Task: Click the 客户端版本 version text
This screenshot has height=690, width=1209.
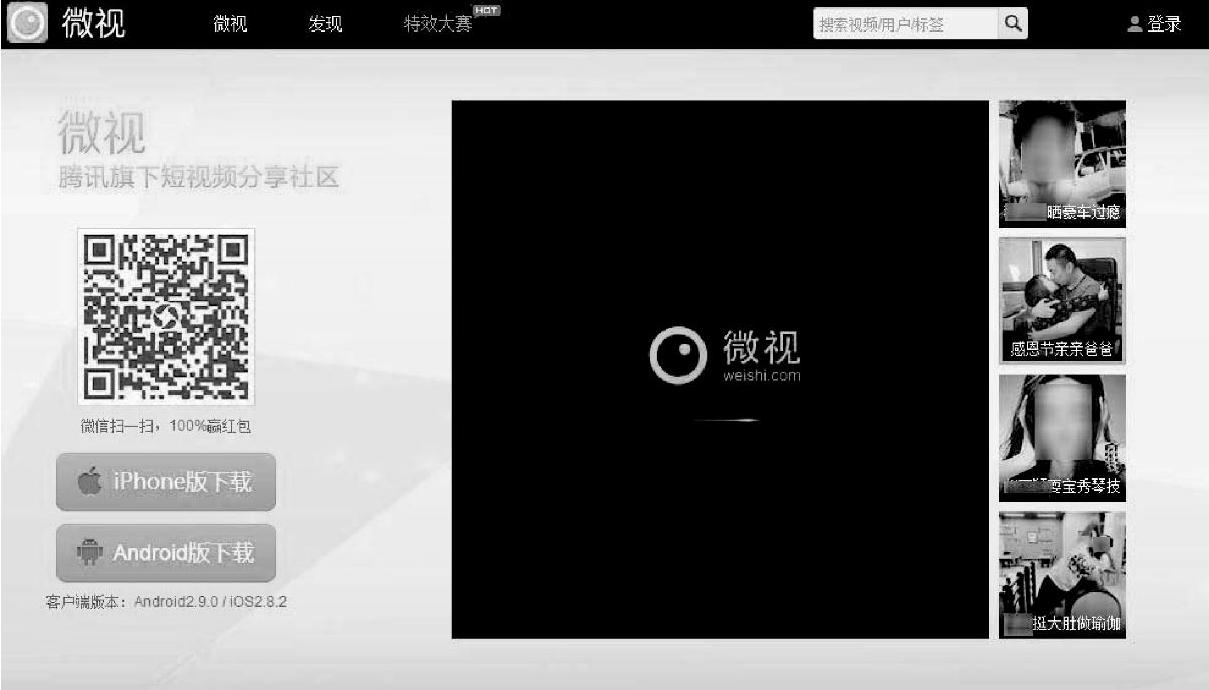Action: [166, 602]
